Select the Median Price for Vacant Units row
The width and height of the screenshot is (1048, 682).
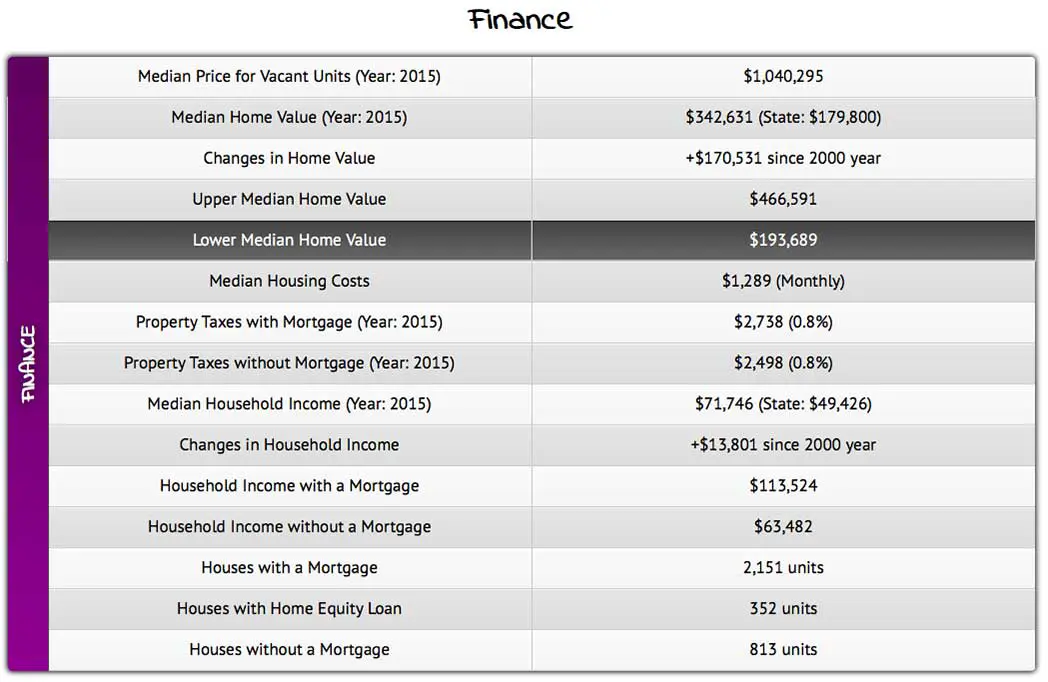coord(289,76)
